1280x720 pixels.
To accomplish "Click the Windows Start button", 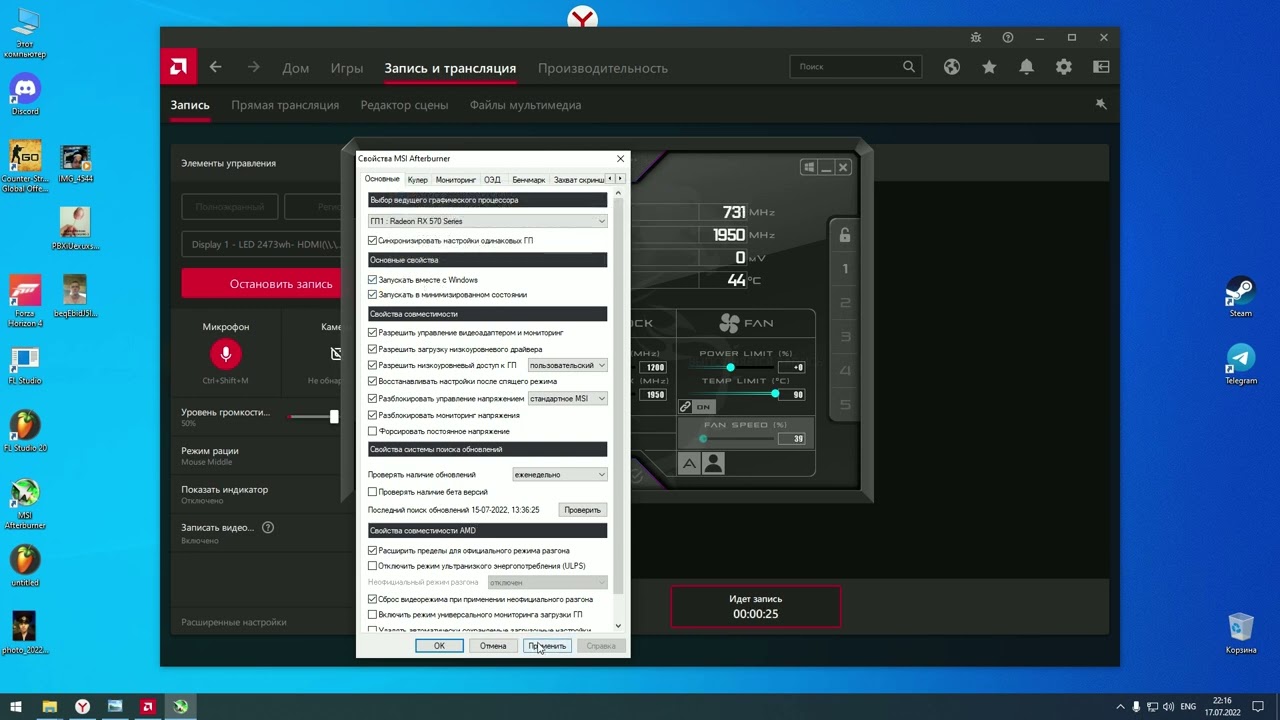I will 16,706.
